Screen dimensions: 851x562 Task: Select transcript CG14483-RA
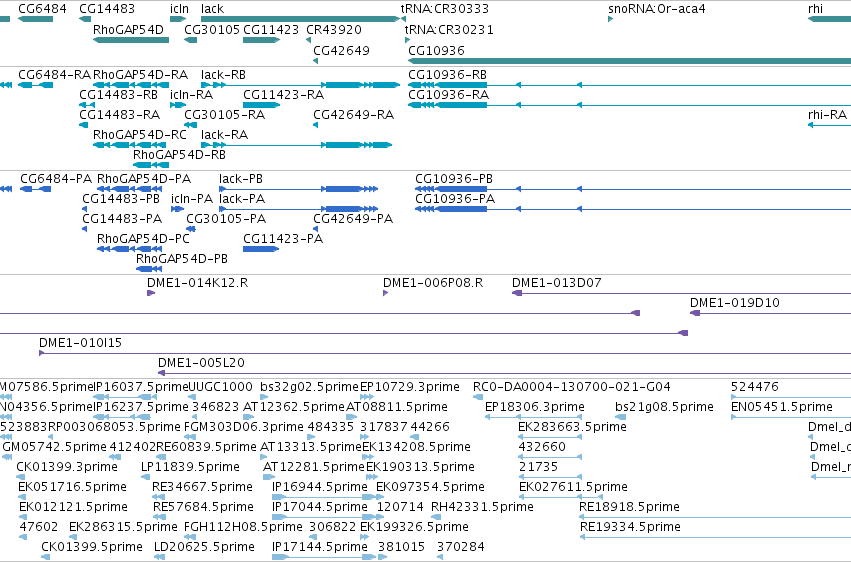pyautogui.click(x=119, y=114)
